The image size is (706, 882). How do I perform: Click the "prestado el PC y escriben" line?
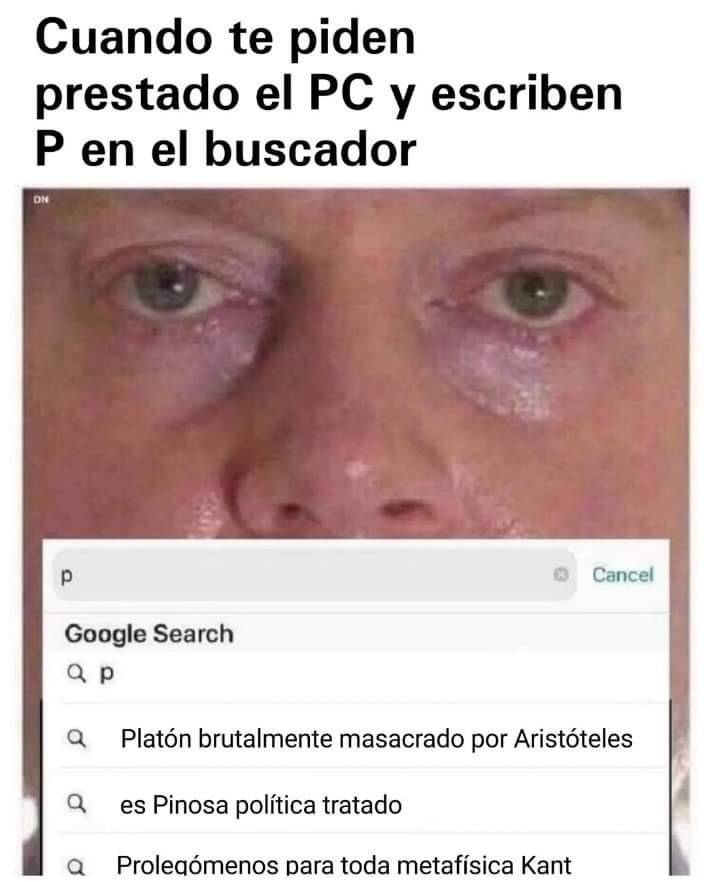point(329,94)
